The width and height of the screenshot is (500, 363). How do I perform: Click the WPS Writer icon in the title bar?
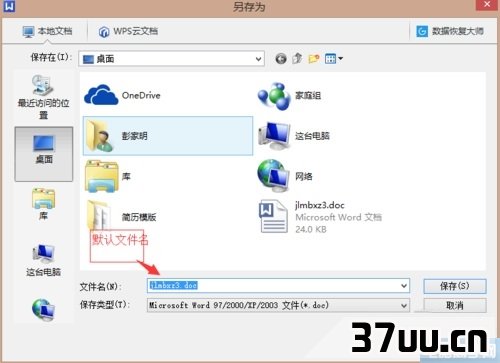pos(9,6)
